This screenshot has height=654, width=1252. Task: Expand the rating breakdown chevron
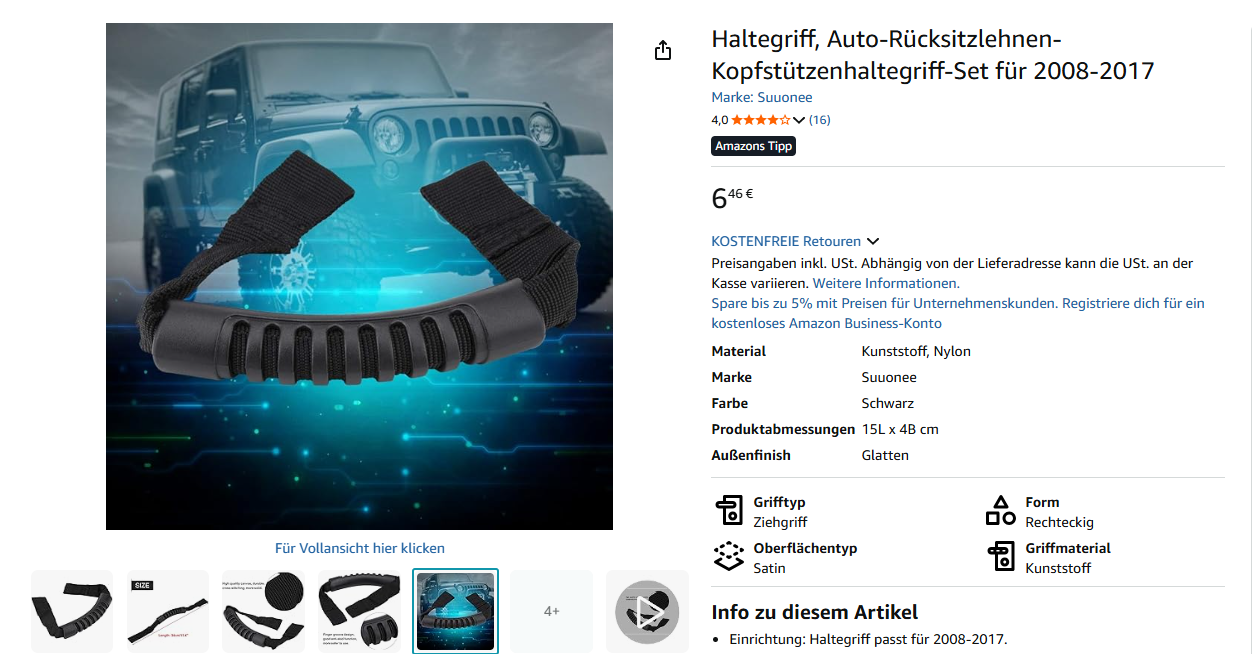(x=798, y=120)
